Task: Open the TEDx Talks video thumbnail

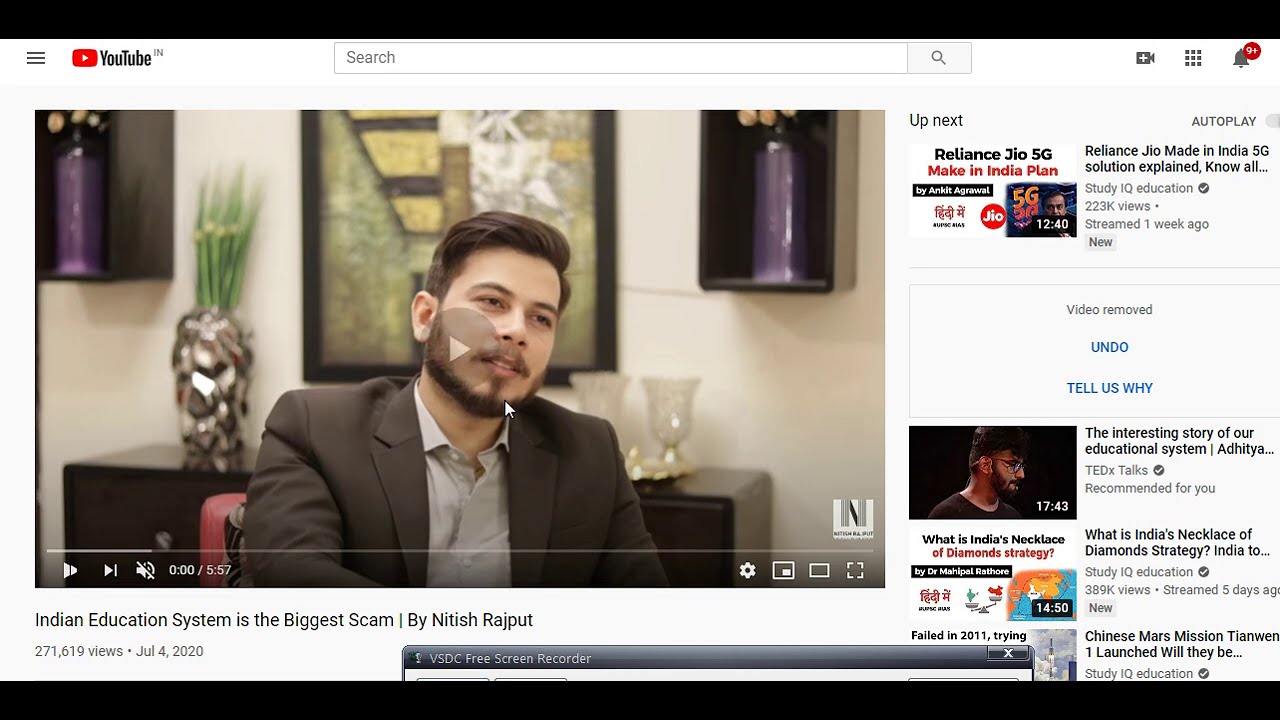Action: click(x=993, y=472)
